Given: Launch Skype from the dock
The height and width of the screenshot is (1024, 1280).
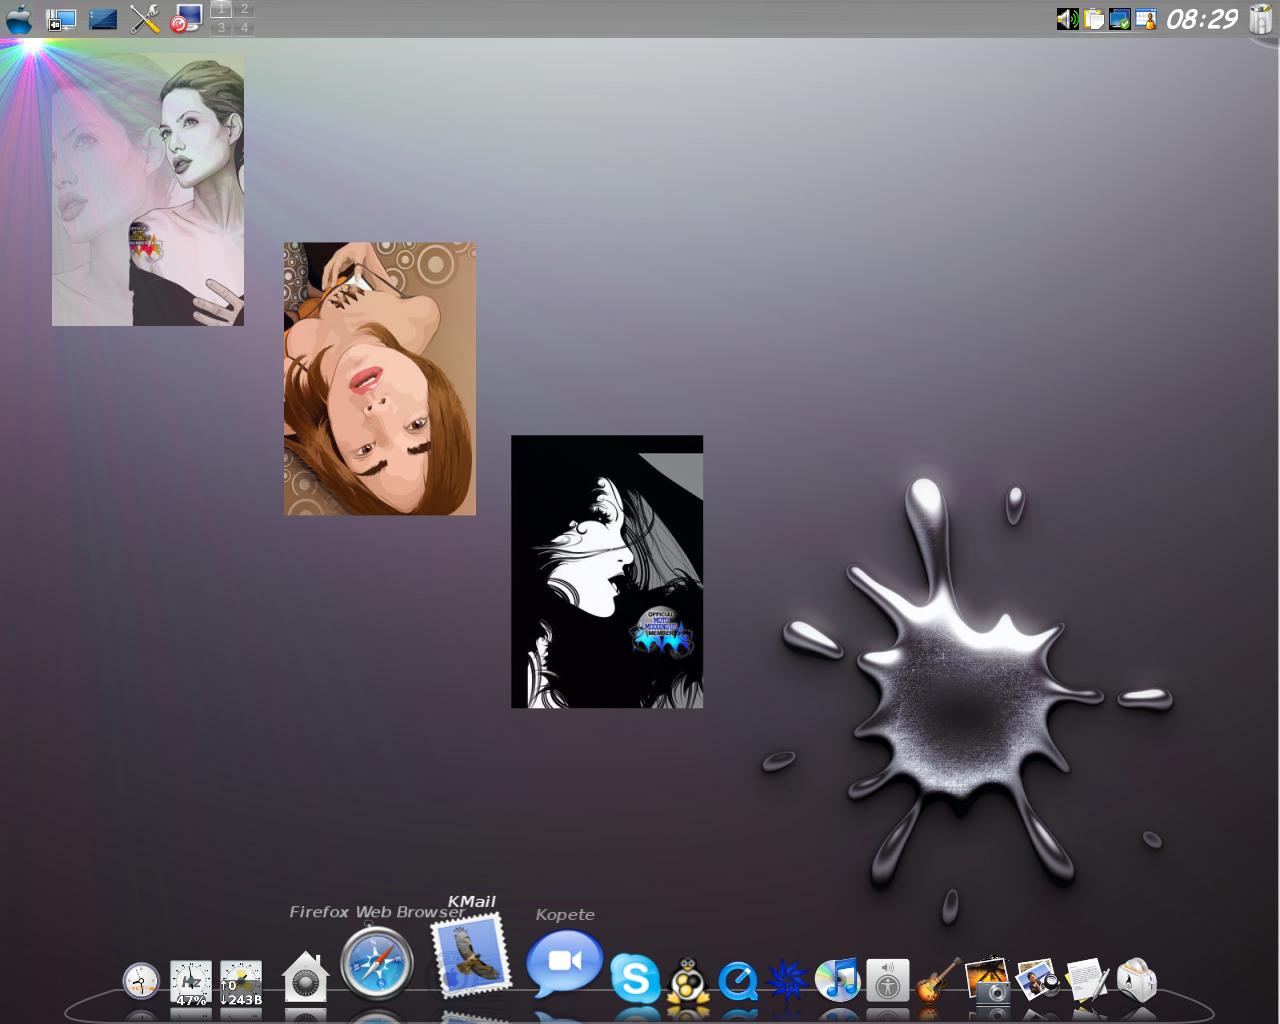Looking at the screenshot, I should click(x=635, y=978).
